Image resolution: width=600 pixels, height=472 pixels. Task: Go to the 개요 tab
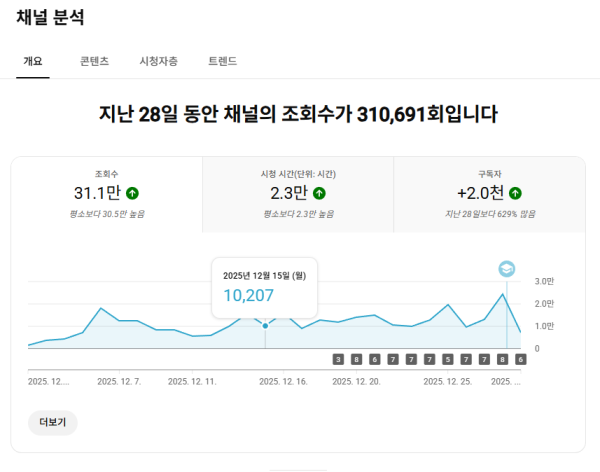(33, 61)
